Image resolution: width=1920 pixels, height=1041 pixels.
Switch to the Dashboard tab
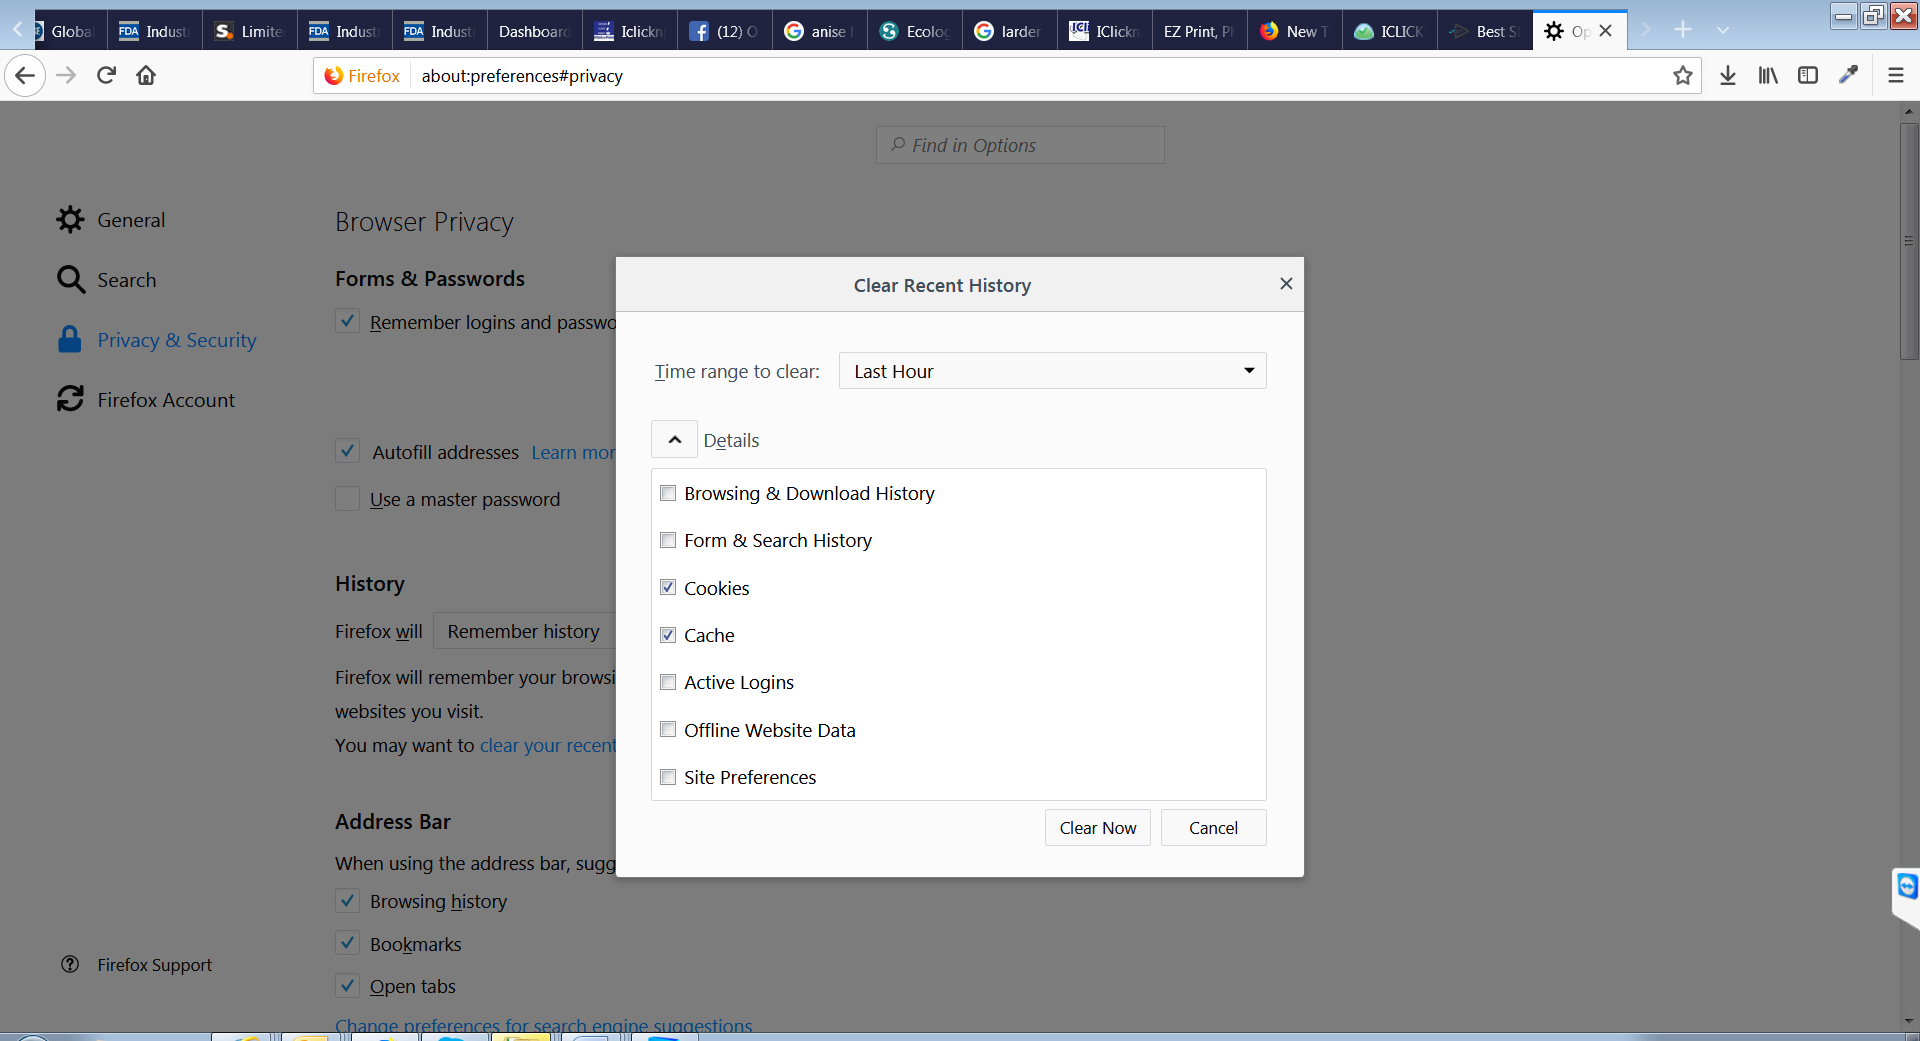click(x=534, y=31)
